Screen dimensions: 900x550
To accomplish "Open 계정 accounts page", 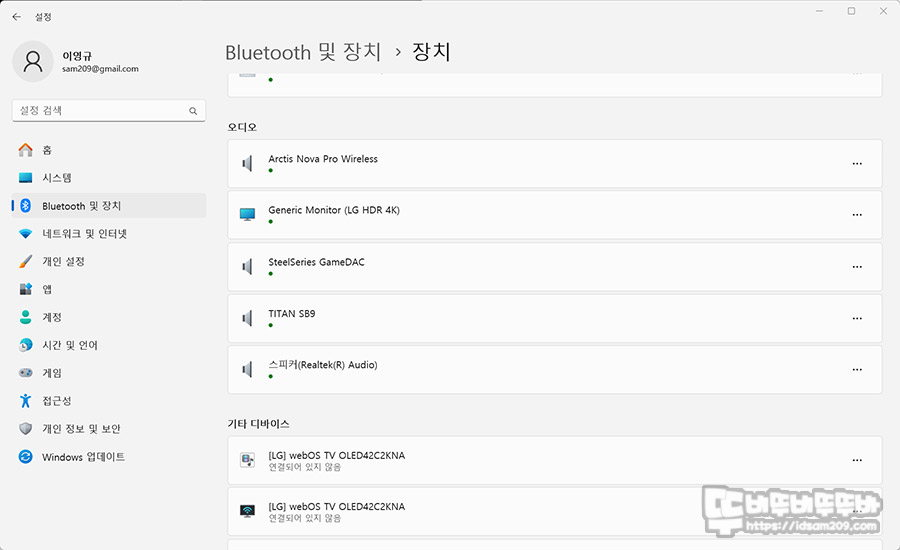I will 108,317.
